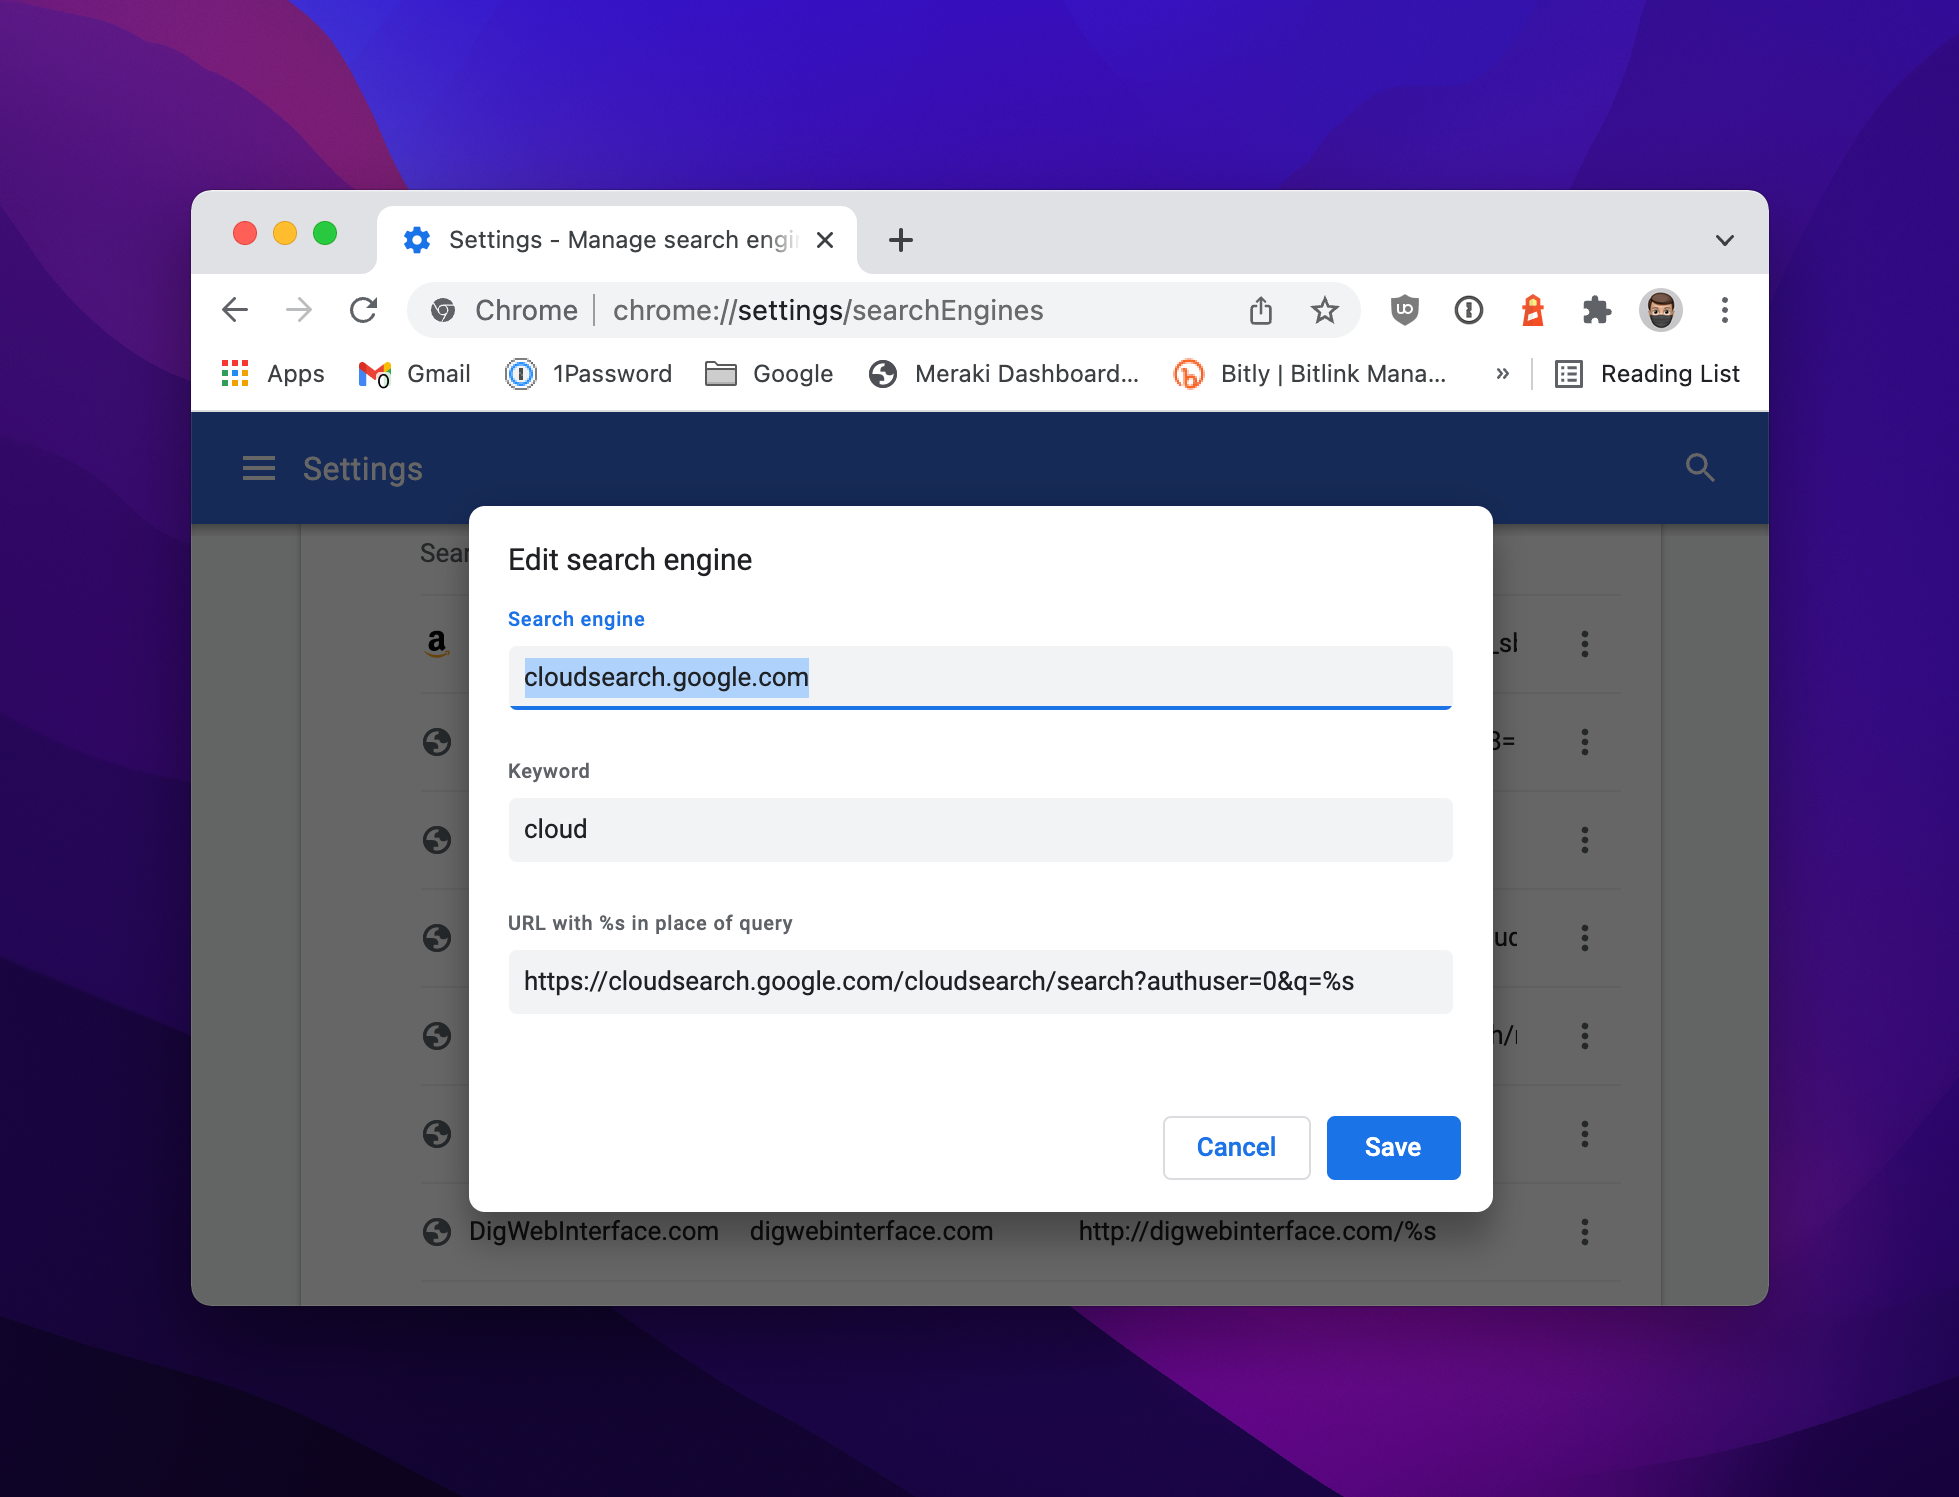Show hidden bookmarks with the double chevron
This screenshot has height=1497, width=1959.
(1502, 374)
